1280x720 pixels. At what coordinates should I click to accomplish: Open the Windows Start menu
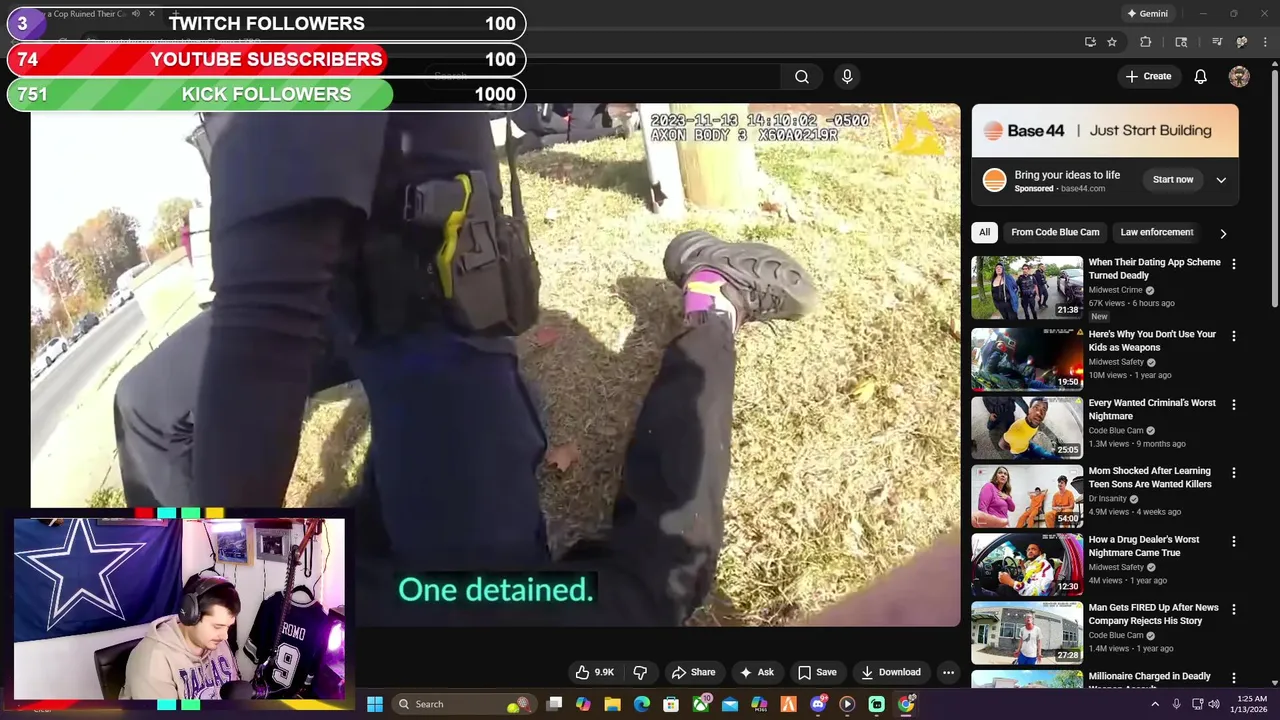375,704
